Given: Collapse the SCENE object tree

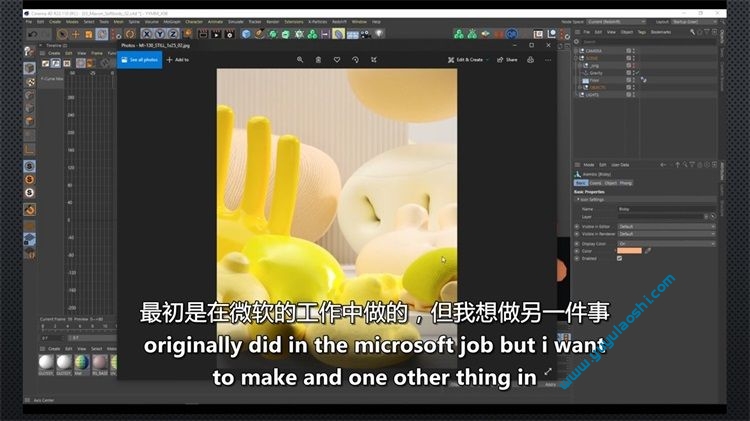Looking at the screenshot, I should (x=576, y=58).
